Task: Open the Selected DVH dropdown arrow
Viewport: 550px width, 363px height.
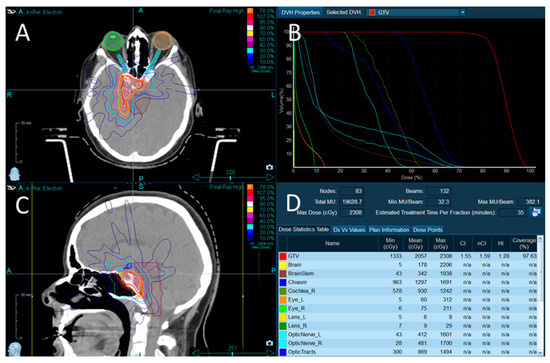Action: [x=463, y=12]
